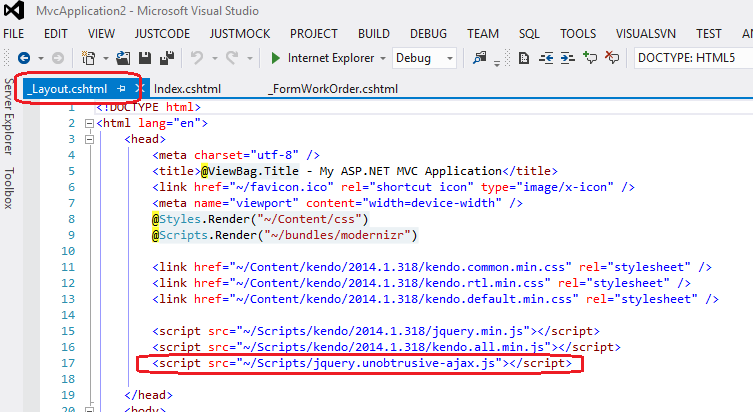Viewport: 753px width, 412px height.
Task: Click the jquery.min.js script line
Action: pyautogui.click(x=376, y=331)
